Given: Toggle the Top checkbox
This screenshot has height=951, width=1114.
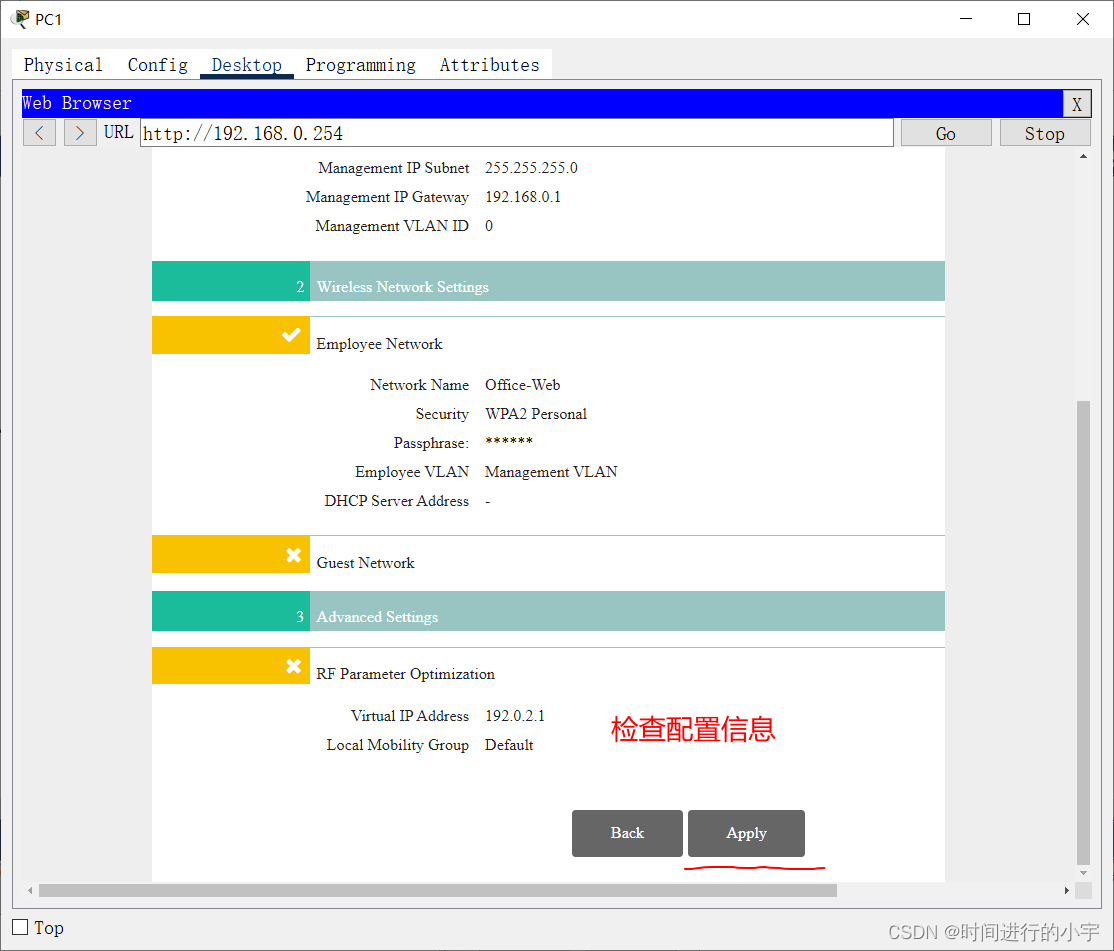Looking at the screenshot, I should [x=21, y=927].
